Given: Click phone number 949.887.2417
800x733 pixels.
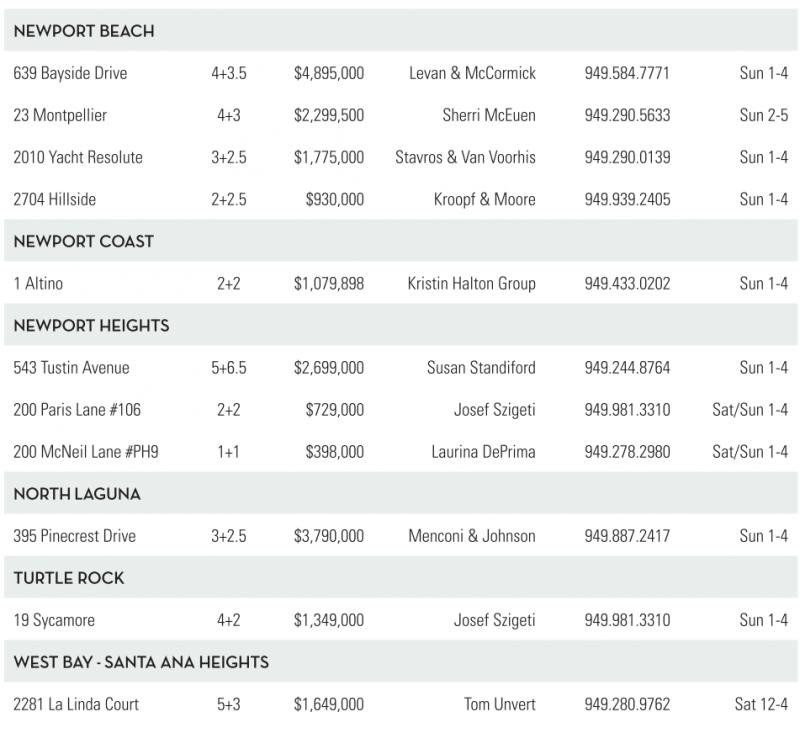Looking at the screenshot, I should [627, 536].
